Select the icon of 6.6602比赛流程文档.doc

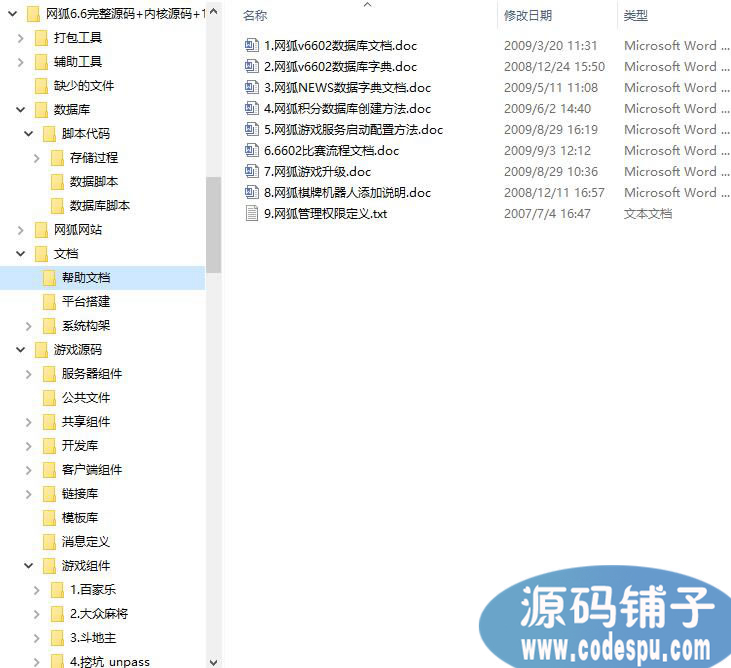pyautogui.click(x=252, y=150)
